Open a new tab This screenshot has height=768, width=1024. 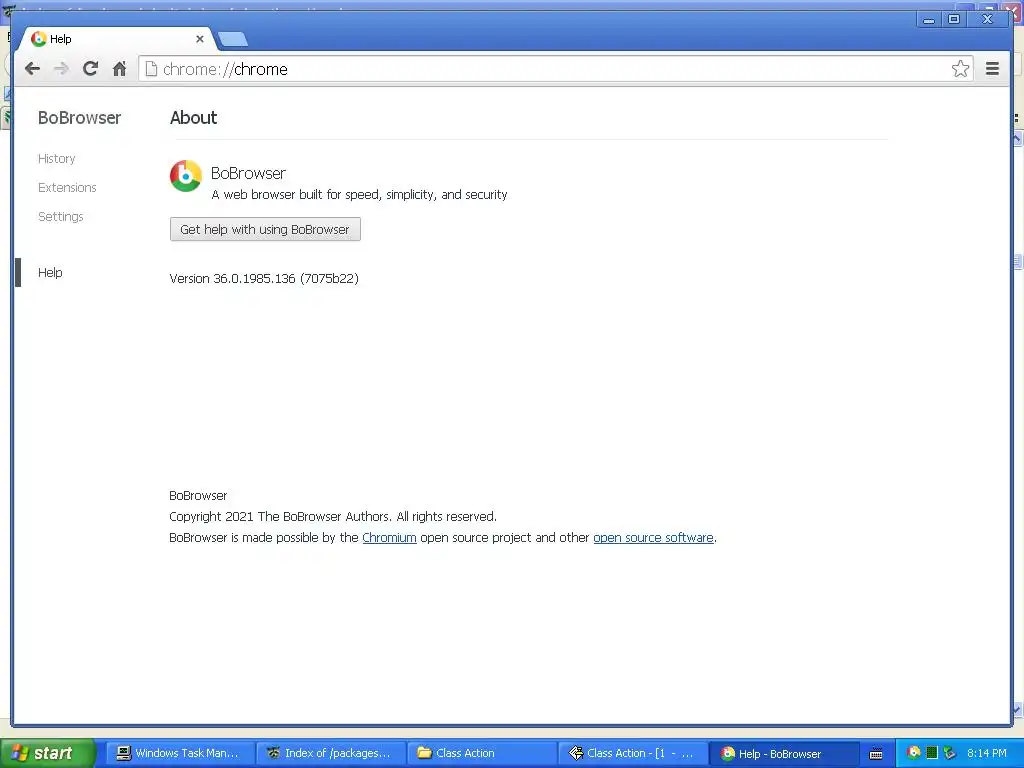tap(233, 39)
